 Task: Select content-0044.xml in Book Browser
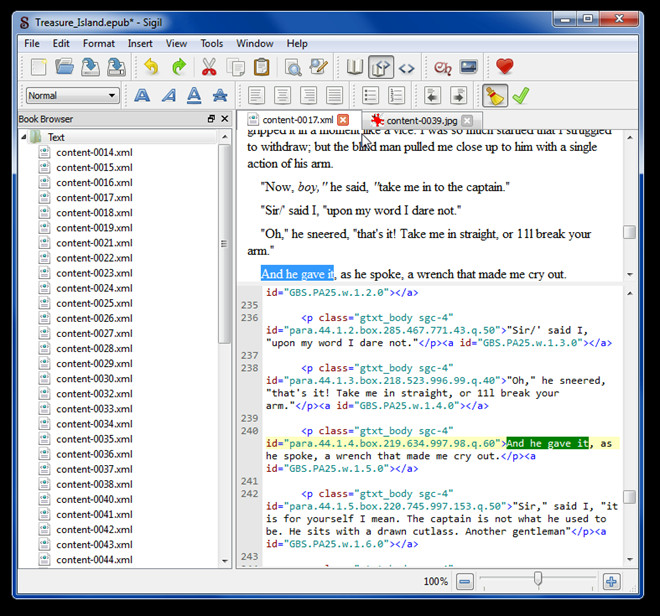[x=94, y=560]
